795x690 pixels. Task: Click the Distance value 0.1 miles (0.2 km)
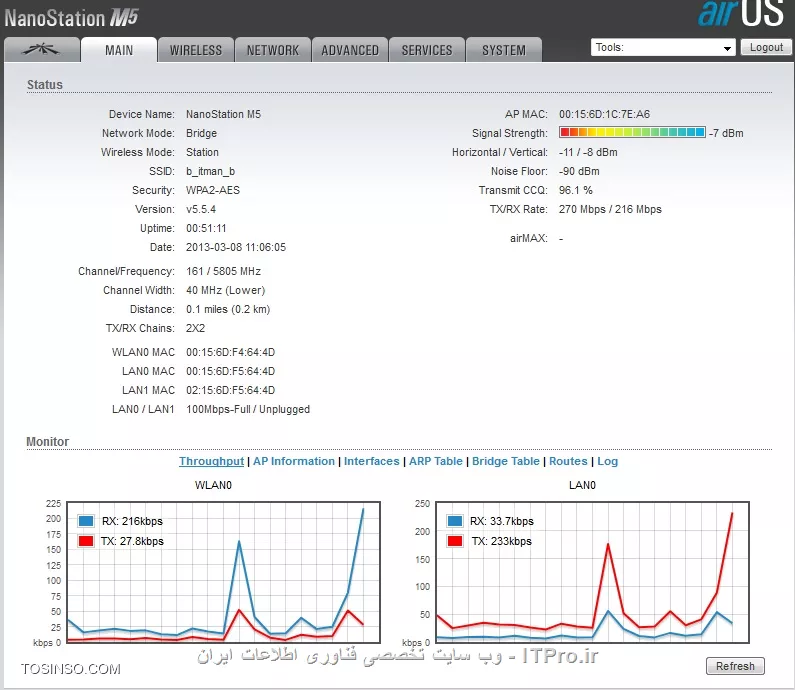tap(228, 309)
